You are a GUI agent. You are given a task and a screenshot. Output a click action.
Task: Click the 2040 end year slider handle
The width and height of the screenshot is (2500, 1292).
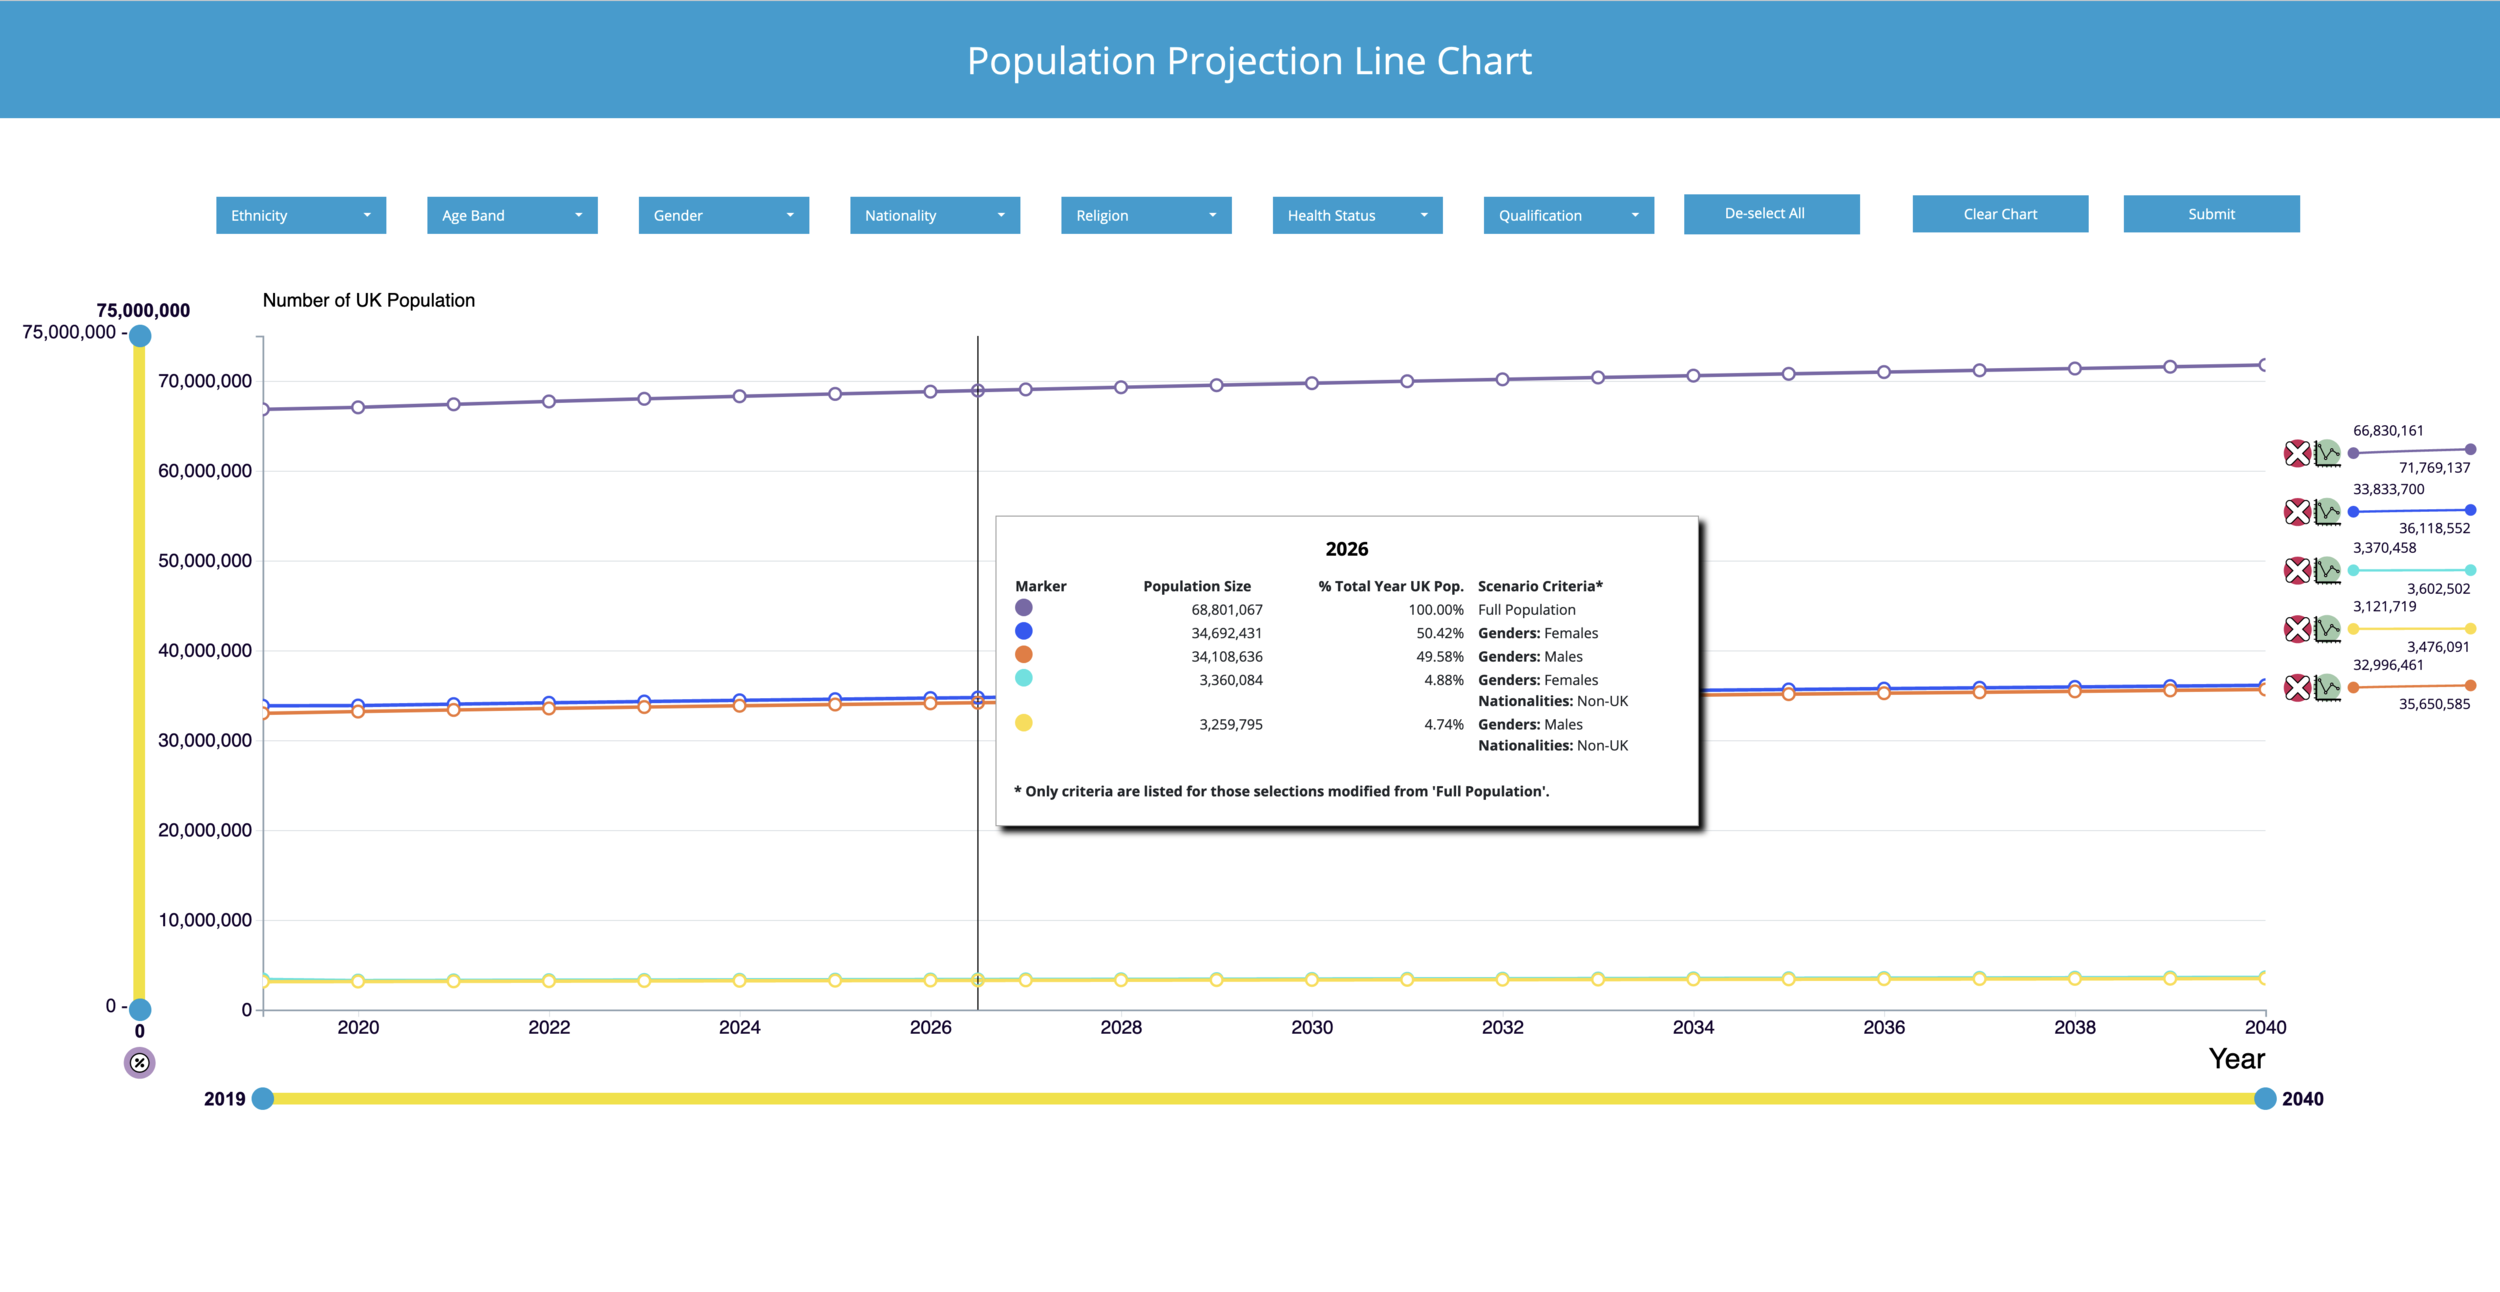click(x=2265, y=1099)
